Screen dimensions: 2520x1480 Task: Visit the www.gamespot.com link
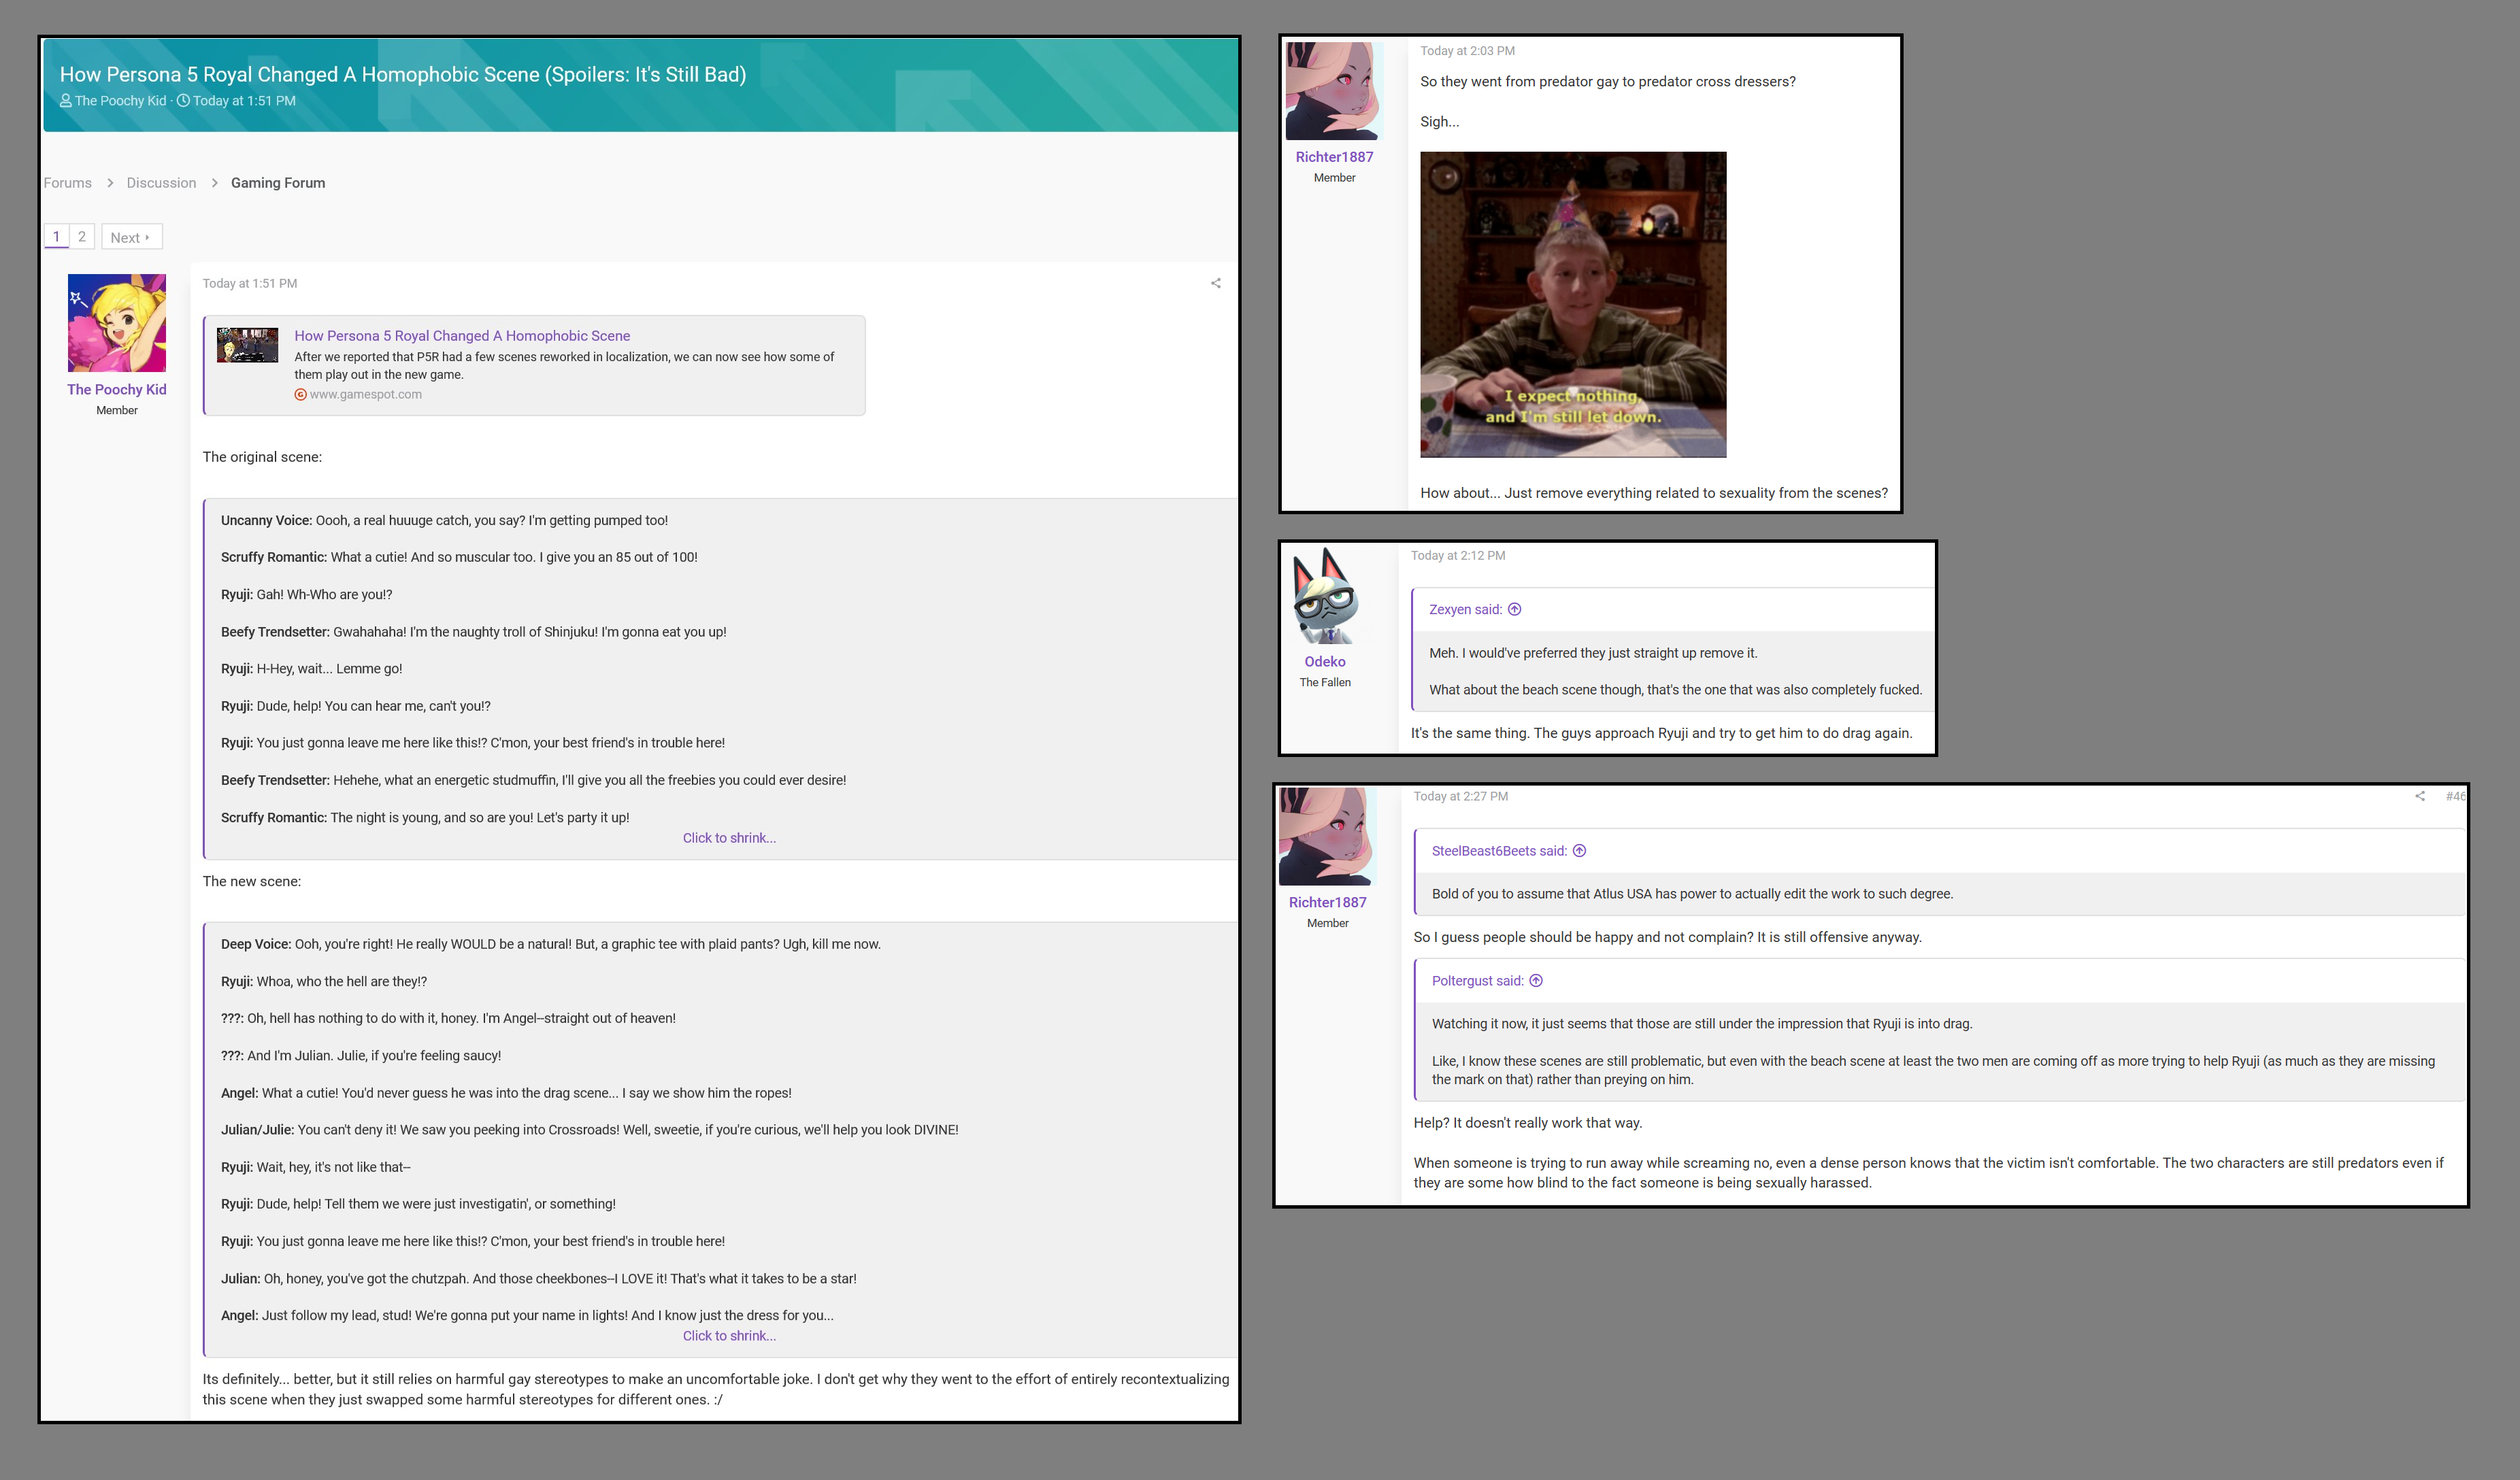coord(365,395)
